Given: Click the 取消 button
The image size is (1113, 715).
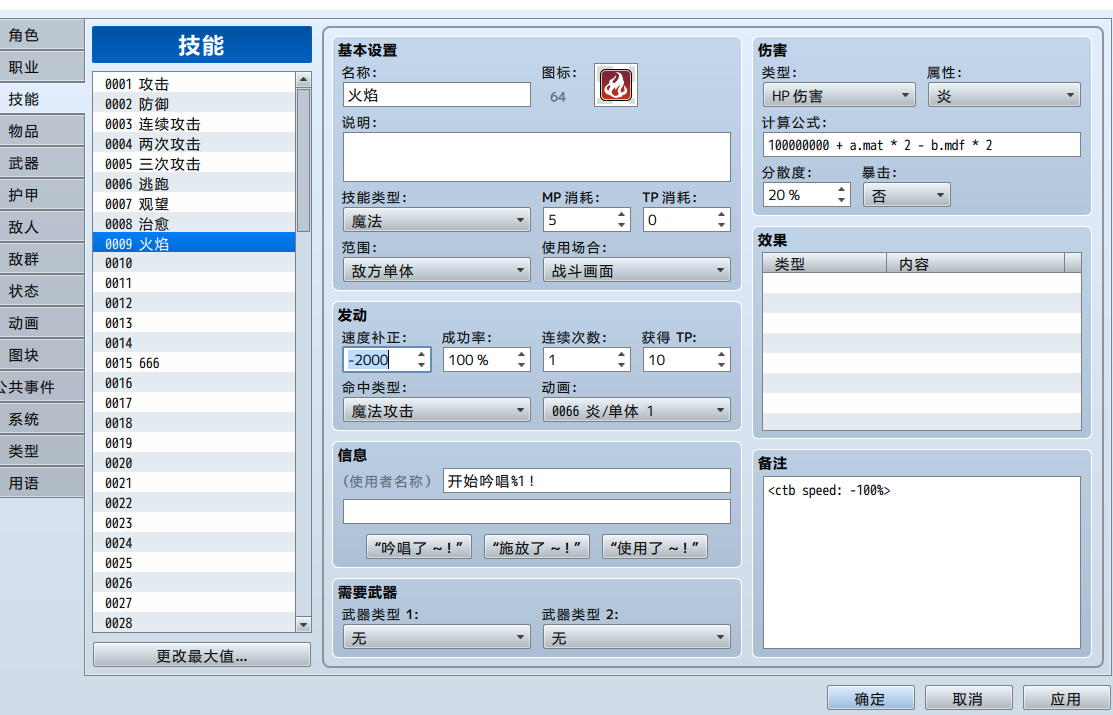Looking at the screenshot, I should pos(968,699).
